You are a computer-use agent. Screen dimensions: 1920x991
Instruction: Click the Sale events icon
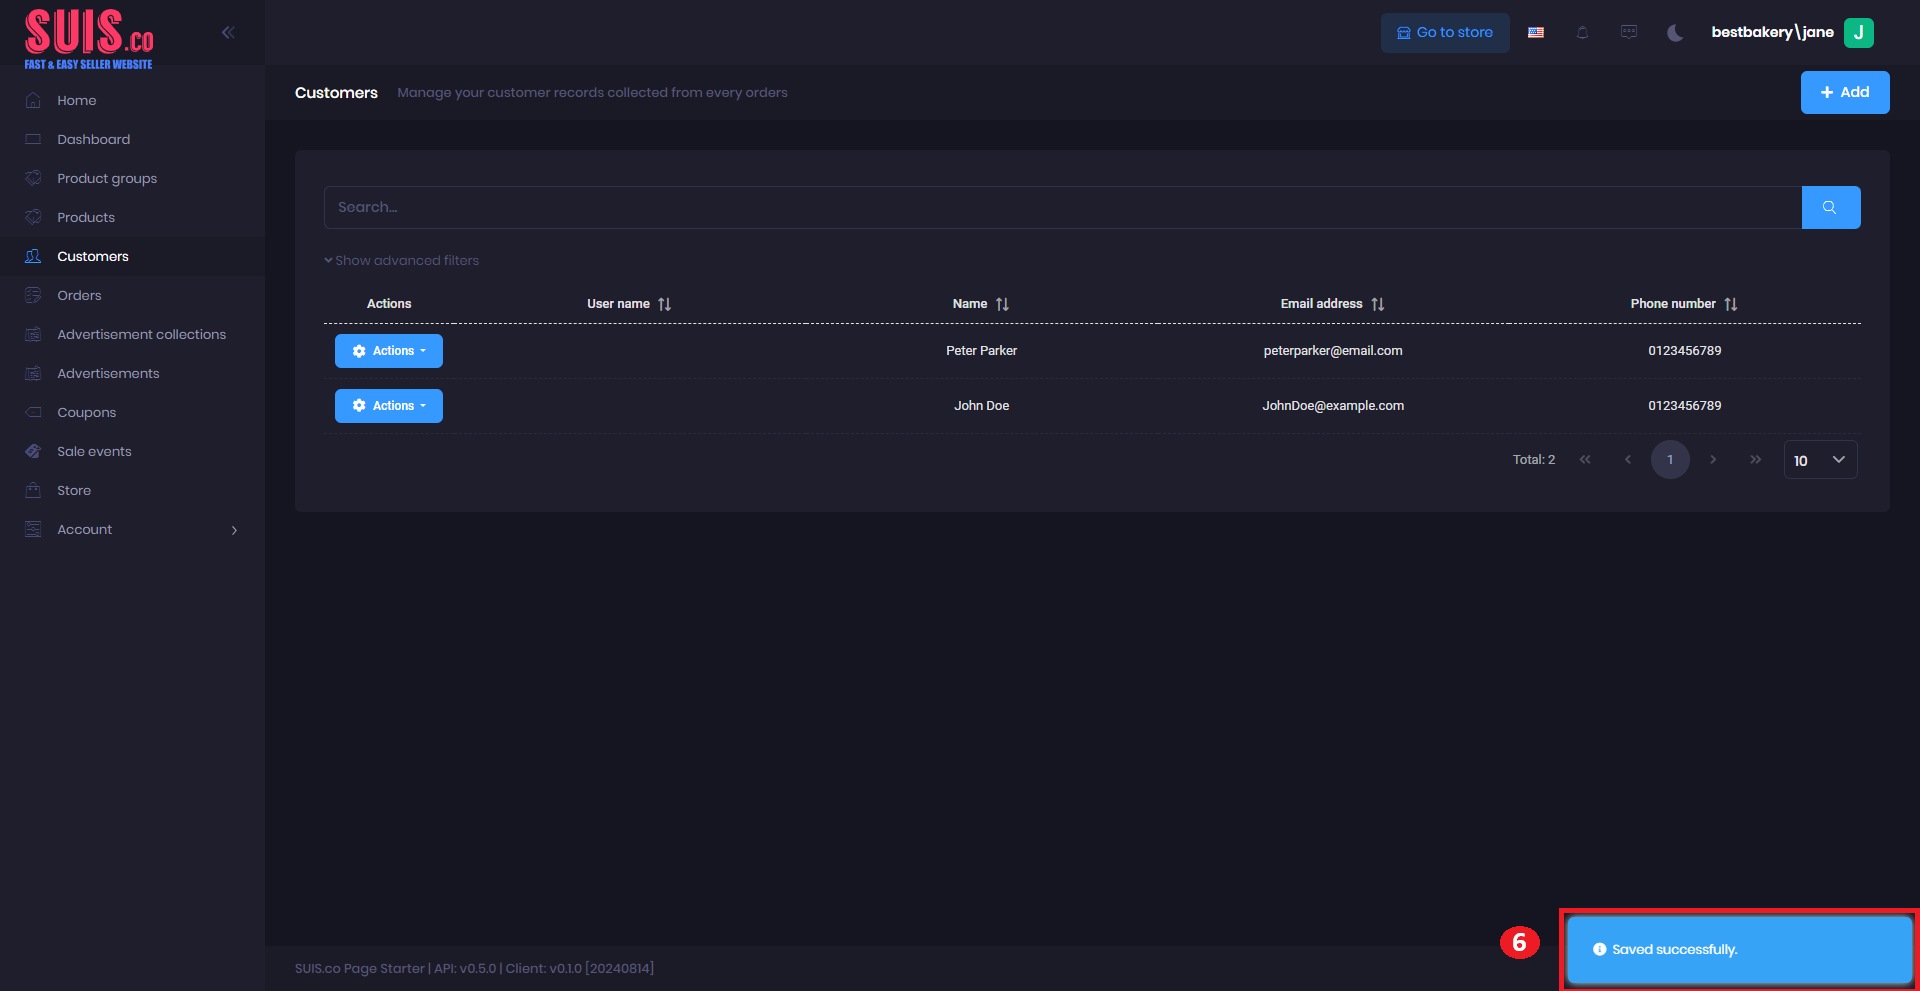(x=33, y=451)
